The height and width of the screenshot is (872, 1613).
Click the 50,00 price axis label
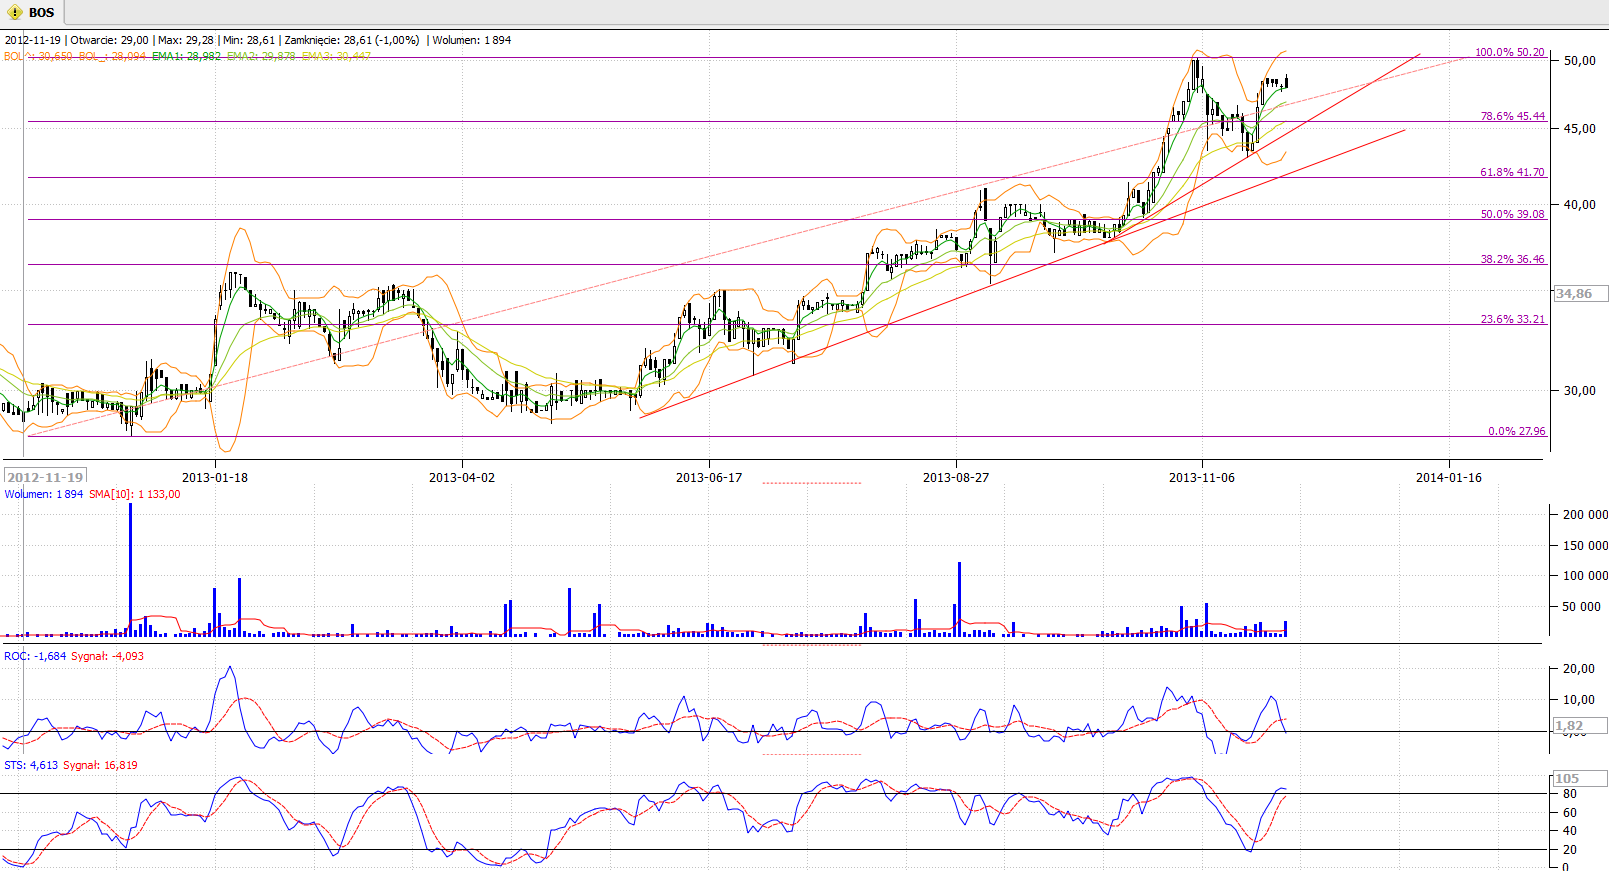1580,61
